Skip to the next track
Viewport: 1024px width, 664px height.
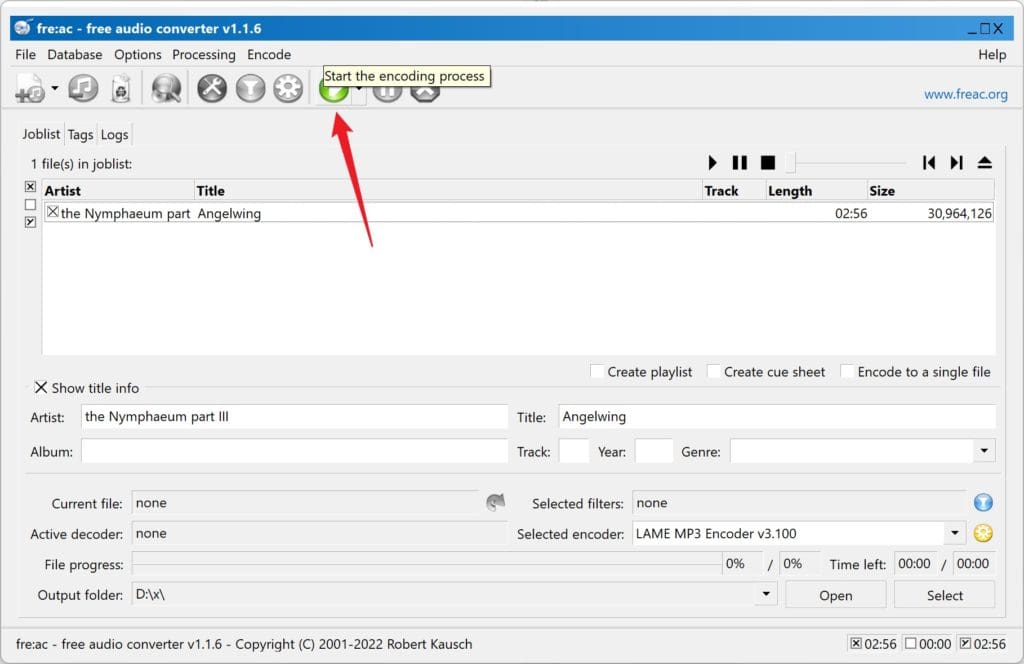(x=957, y=163)
